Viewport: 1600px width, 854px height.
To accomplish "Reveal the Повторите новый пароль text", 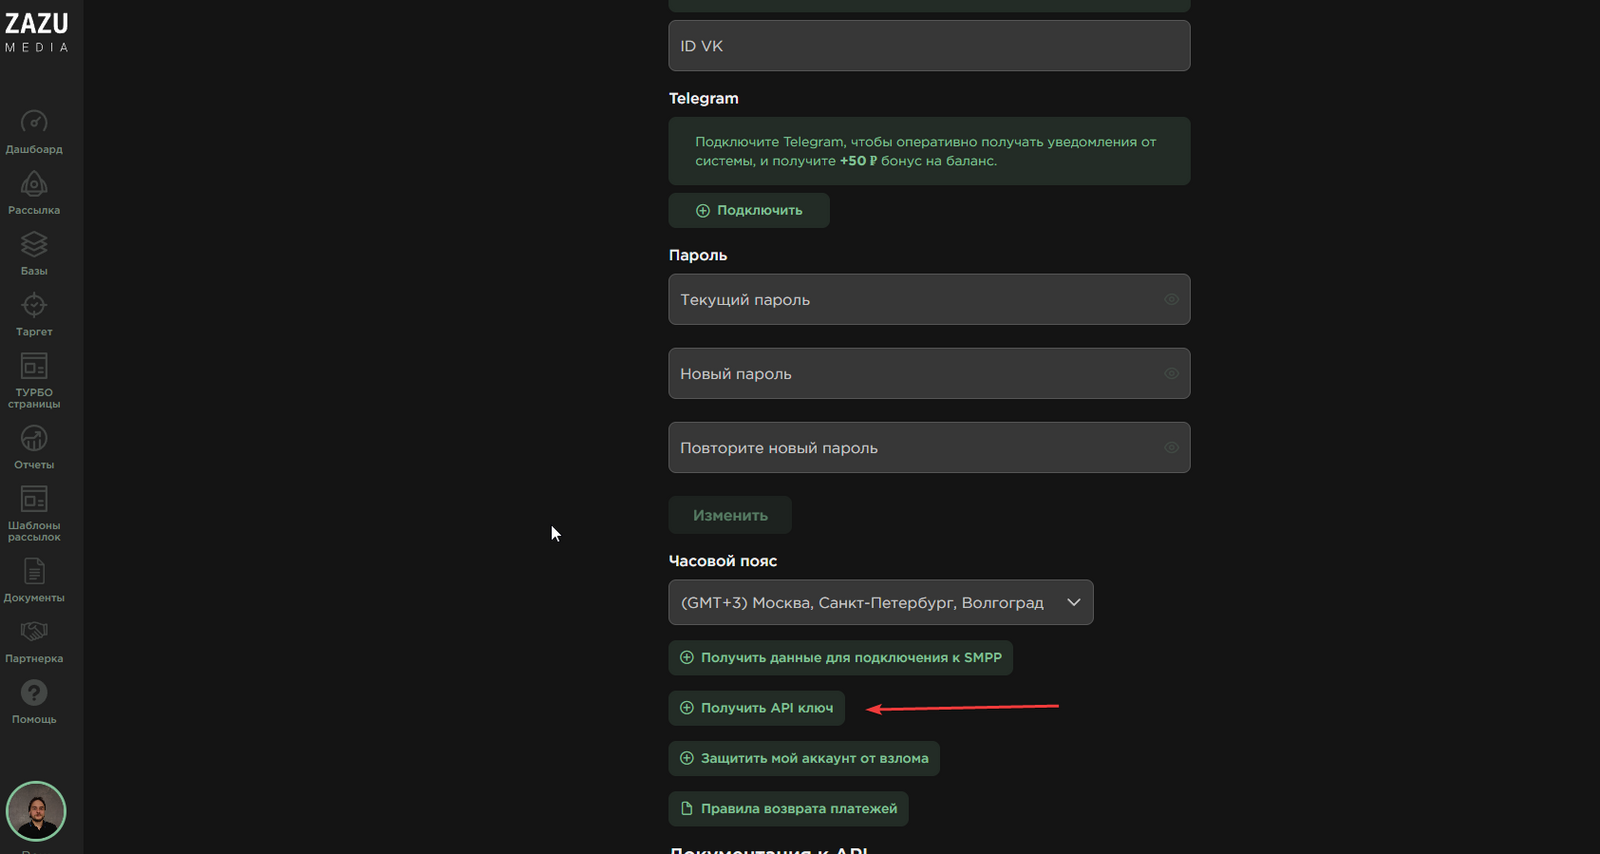I will pyautogui.click(x=1171, y=448).
